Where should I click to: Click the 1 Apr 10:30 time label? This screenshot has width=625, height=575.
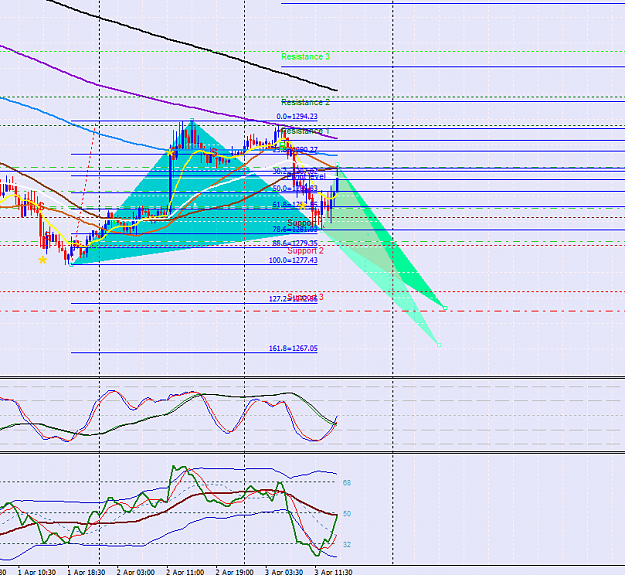tap(37, 572)
